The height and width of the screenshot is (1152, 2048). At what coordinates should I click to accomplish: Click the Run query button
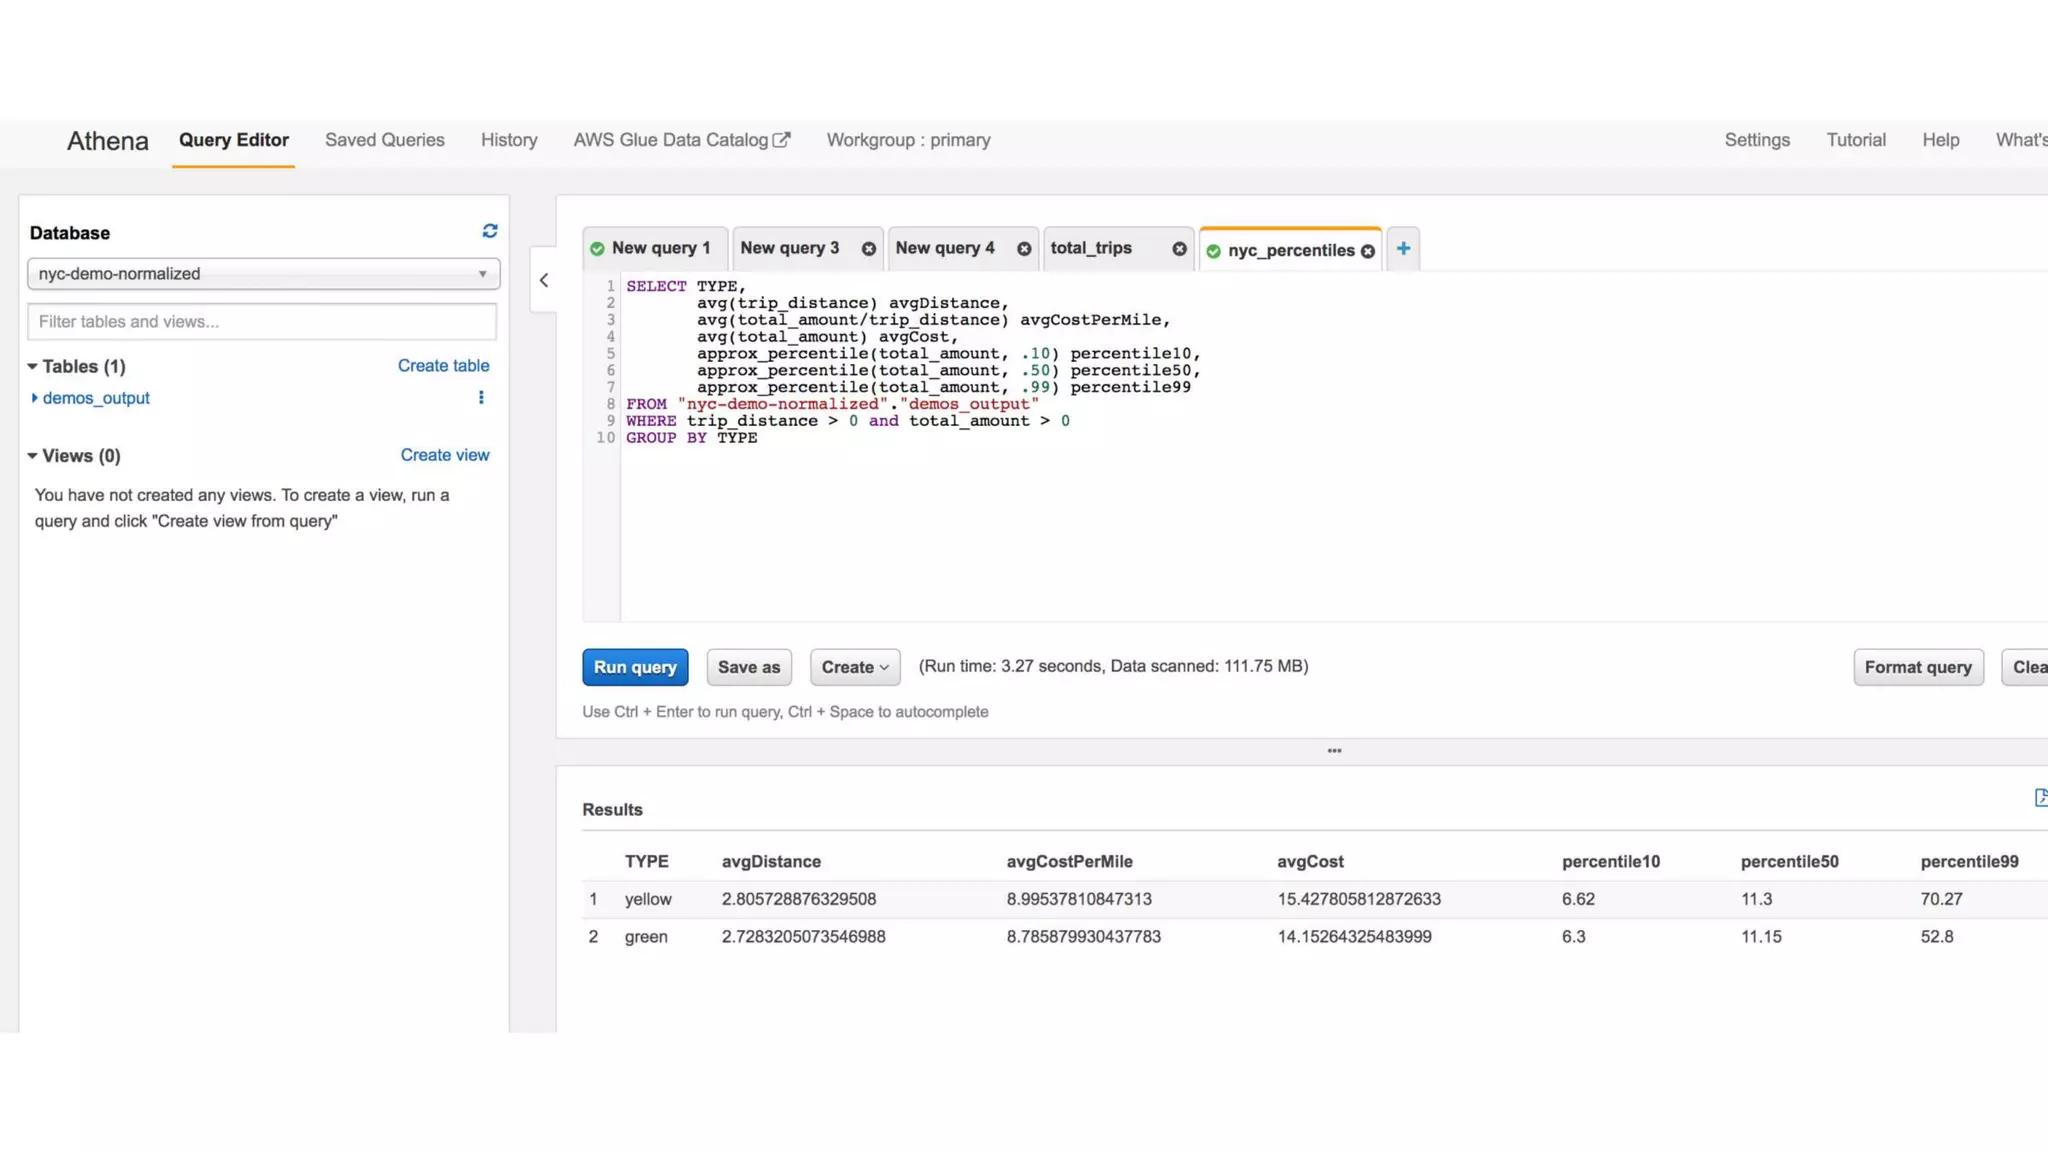(x=635, y=667)
